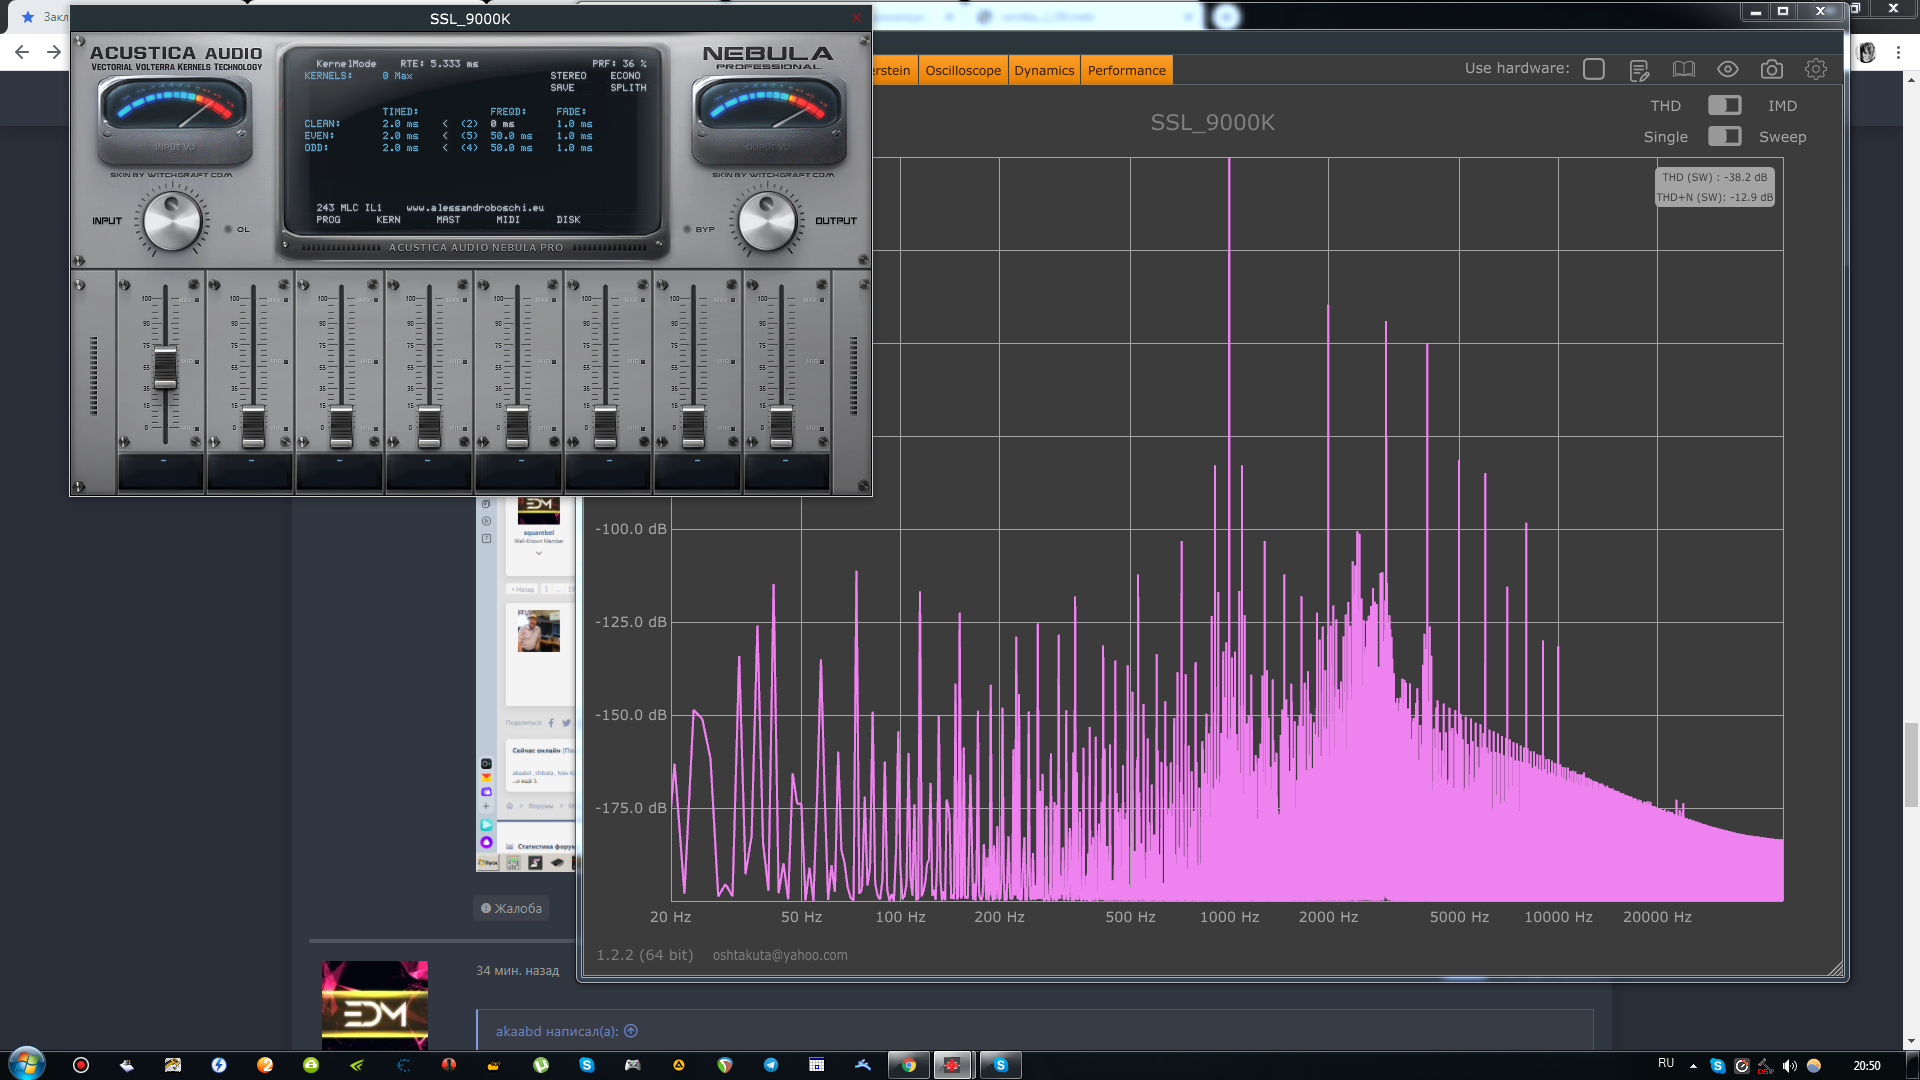Open the red-icon app taskbar button

952,1065
